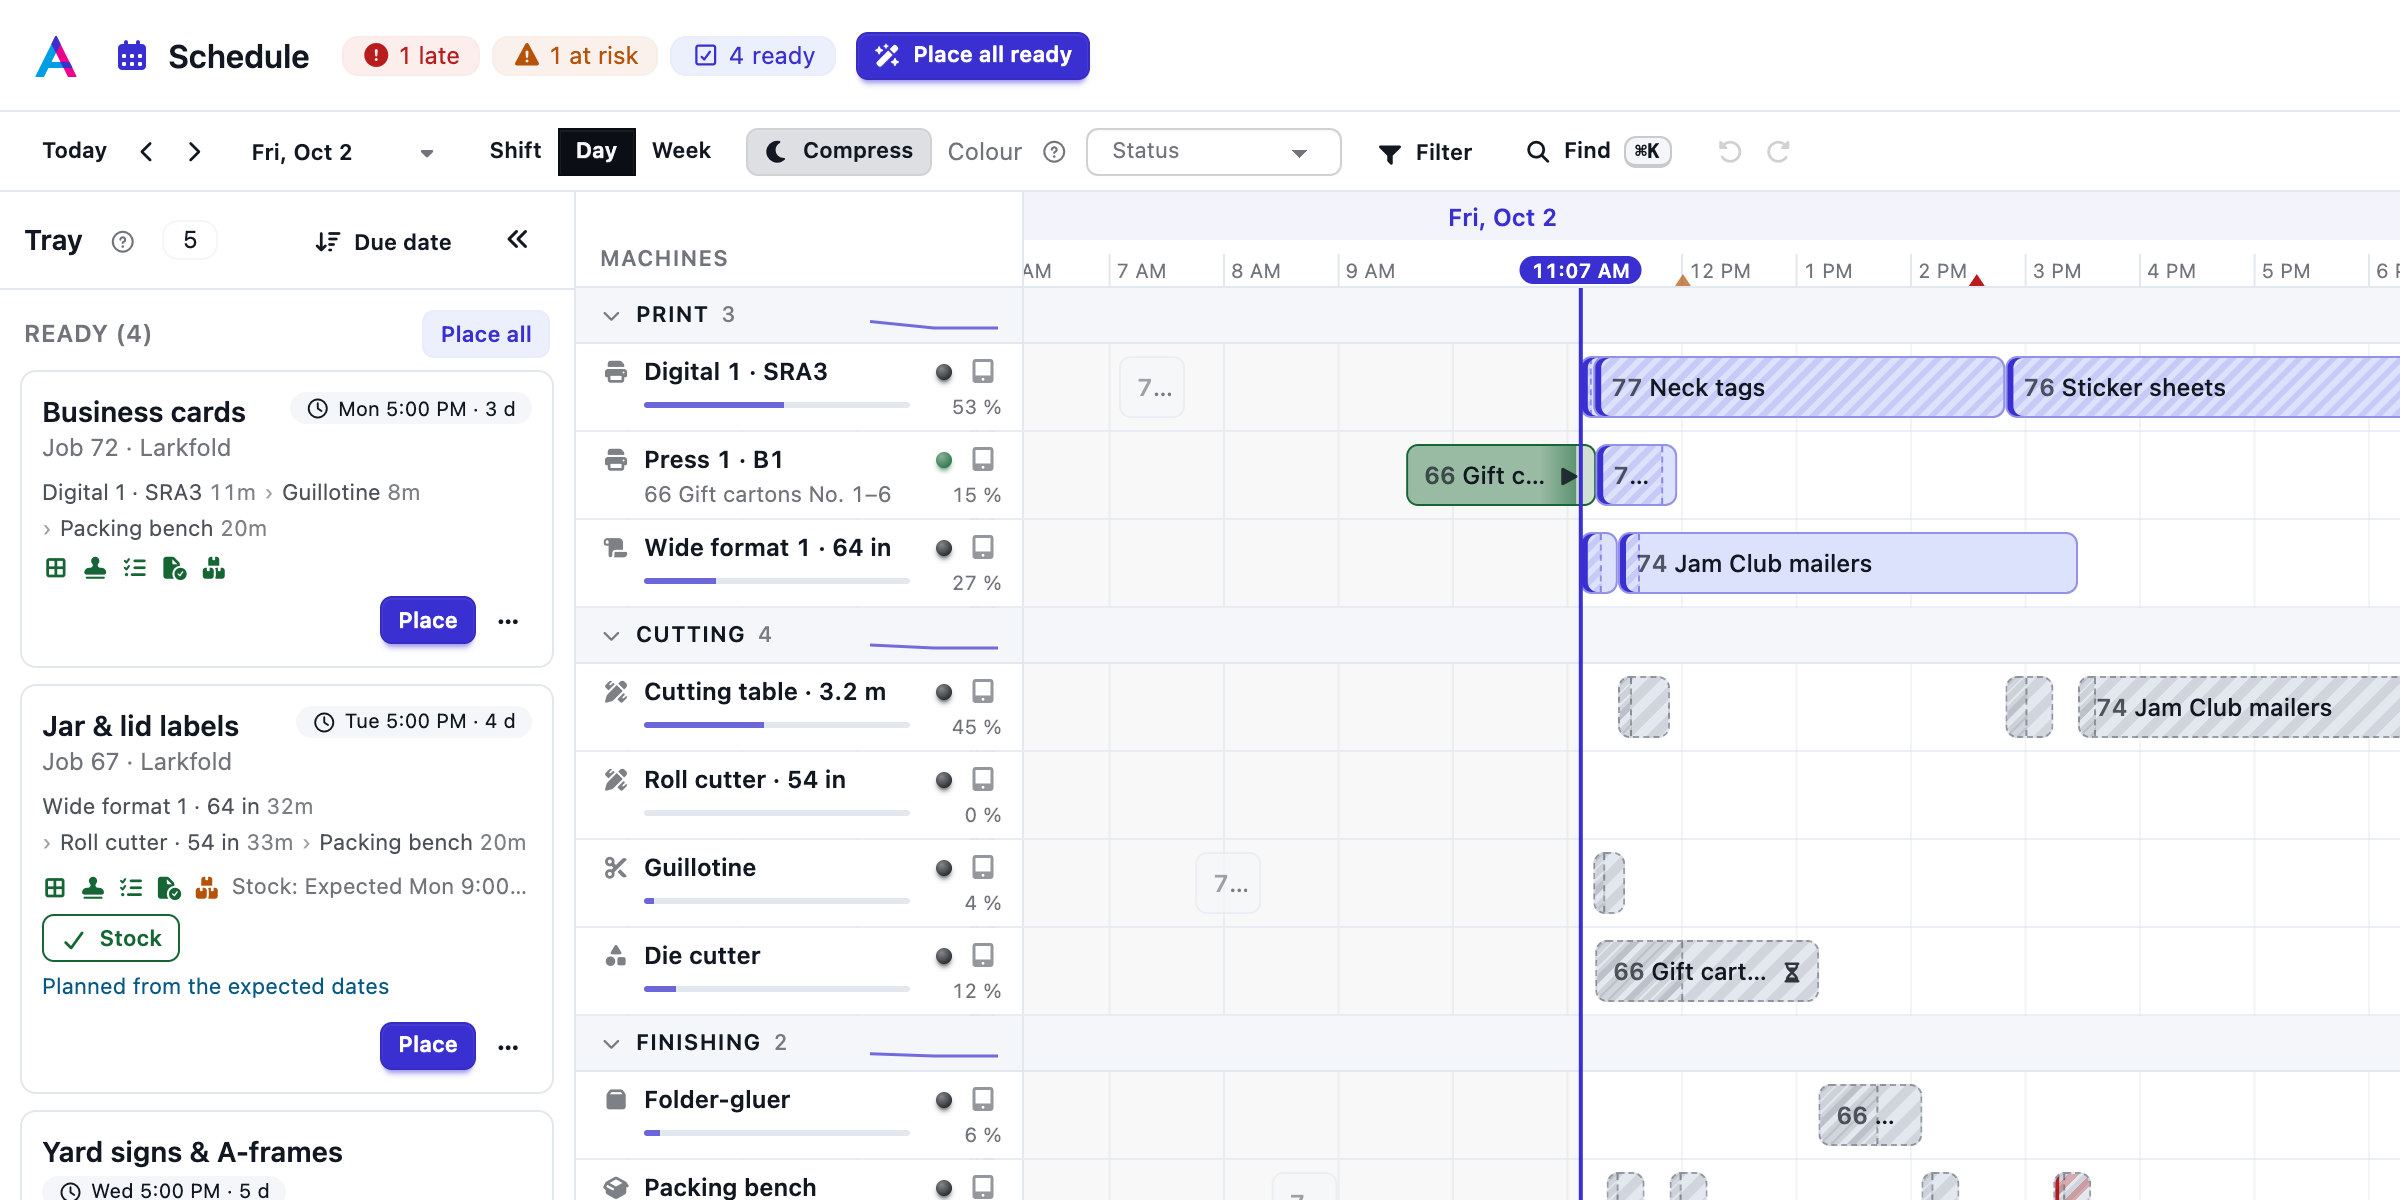Open the Filter panel
This screenshot has height=1200, width=2400.
pos(1424,152)
